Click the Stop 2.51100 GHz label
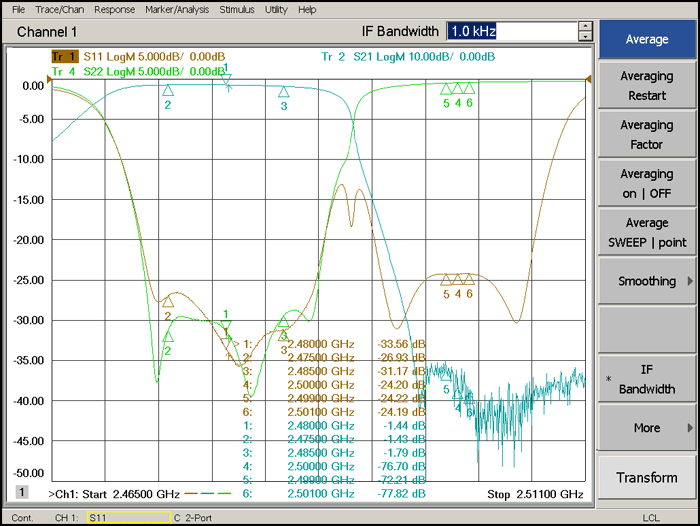700x526 pixels. 535,494
